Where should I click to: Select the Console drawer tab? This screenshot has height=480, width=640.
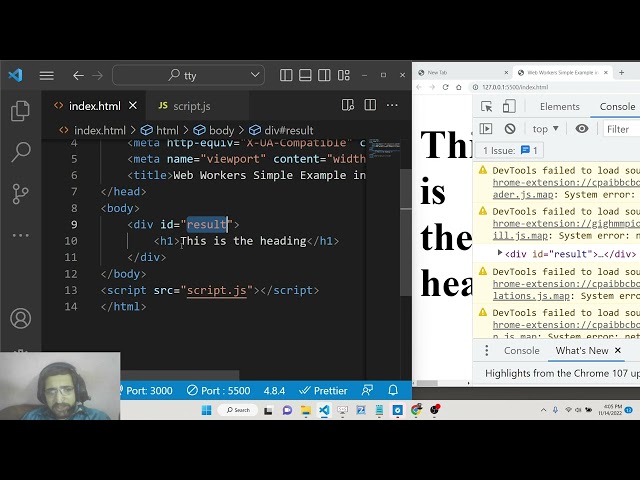point(521,351)
